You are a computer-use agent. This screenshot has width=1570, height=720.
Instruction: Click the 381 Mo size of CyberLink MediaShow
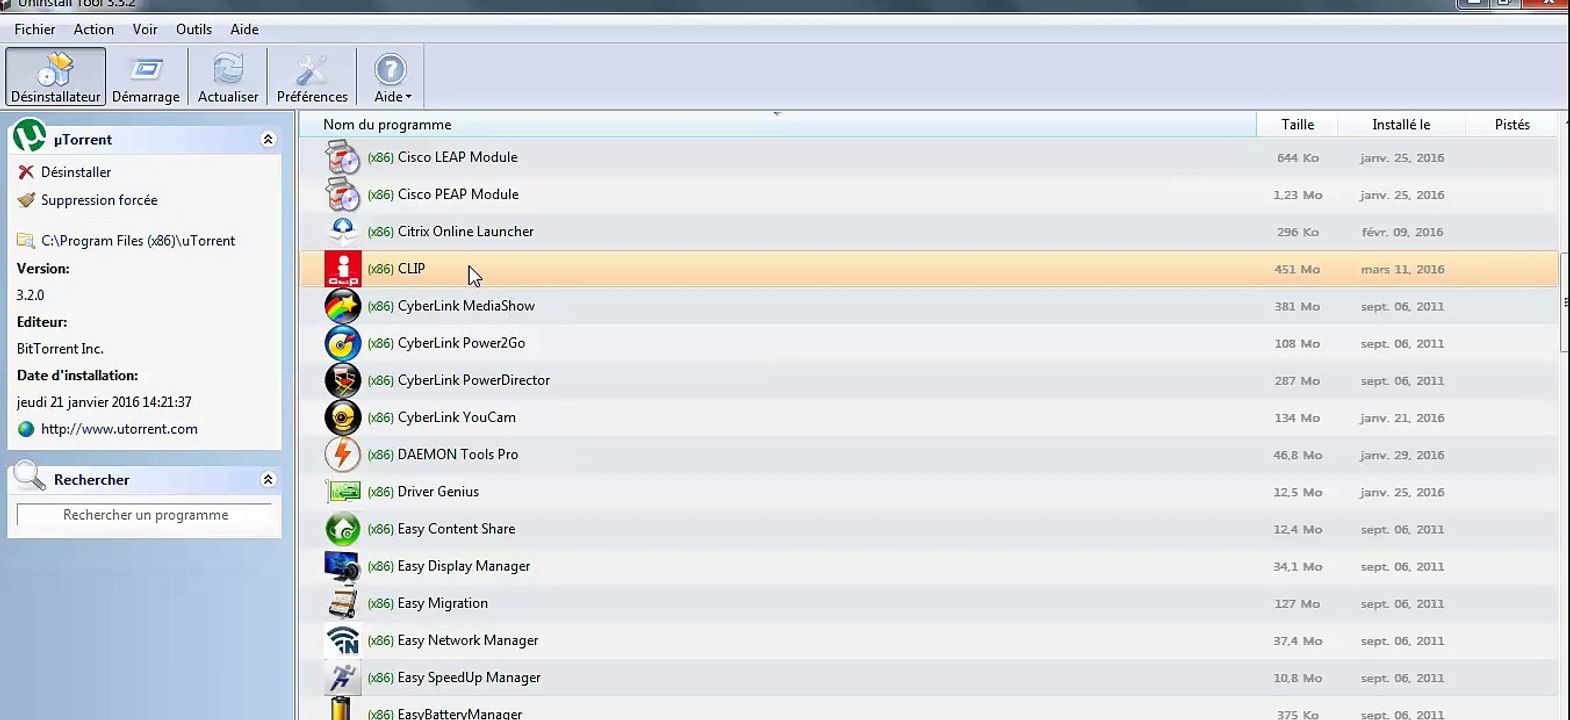tap(1297, 306)
